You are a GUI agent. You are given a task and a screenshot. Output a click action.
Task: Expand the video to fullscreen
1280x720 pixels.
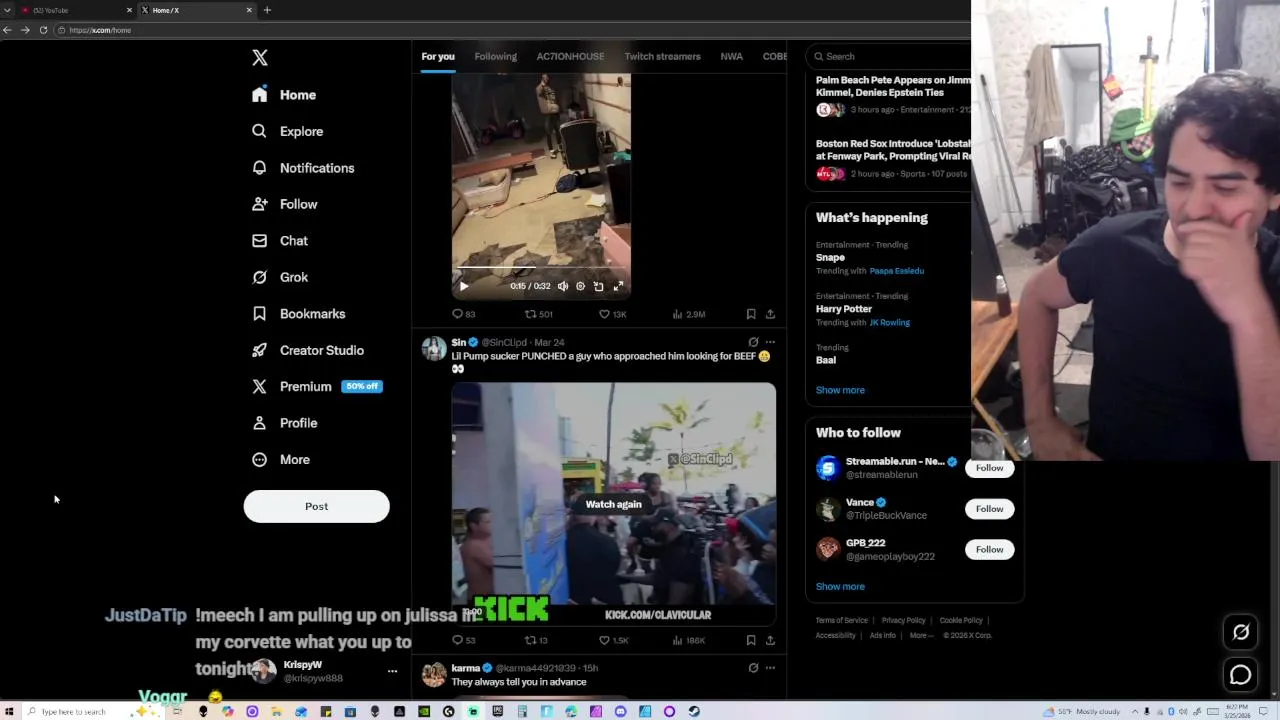618,286
